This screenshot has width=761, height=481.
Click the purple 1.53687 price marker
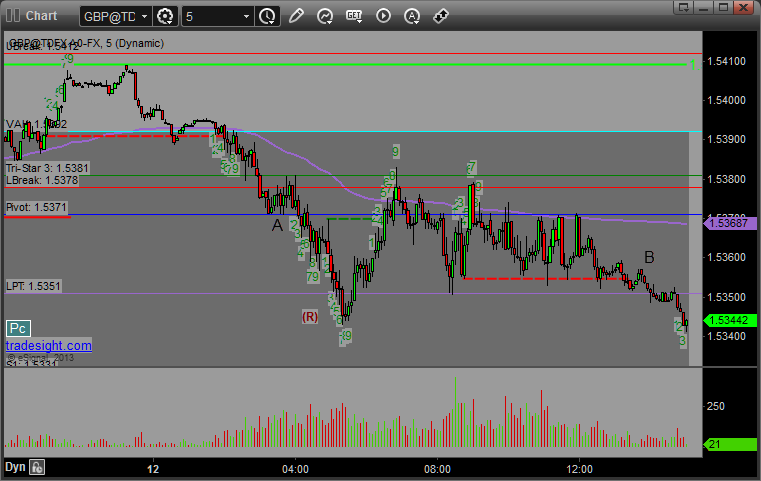coord(730,223)
